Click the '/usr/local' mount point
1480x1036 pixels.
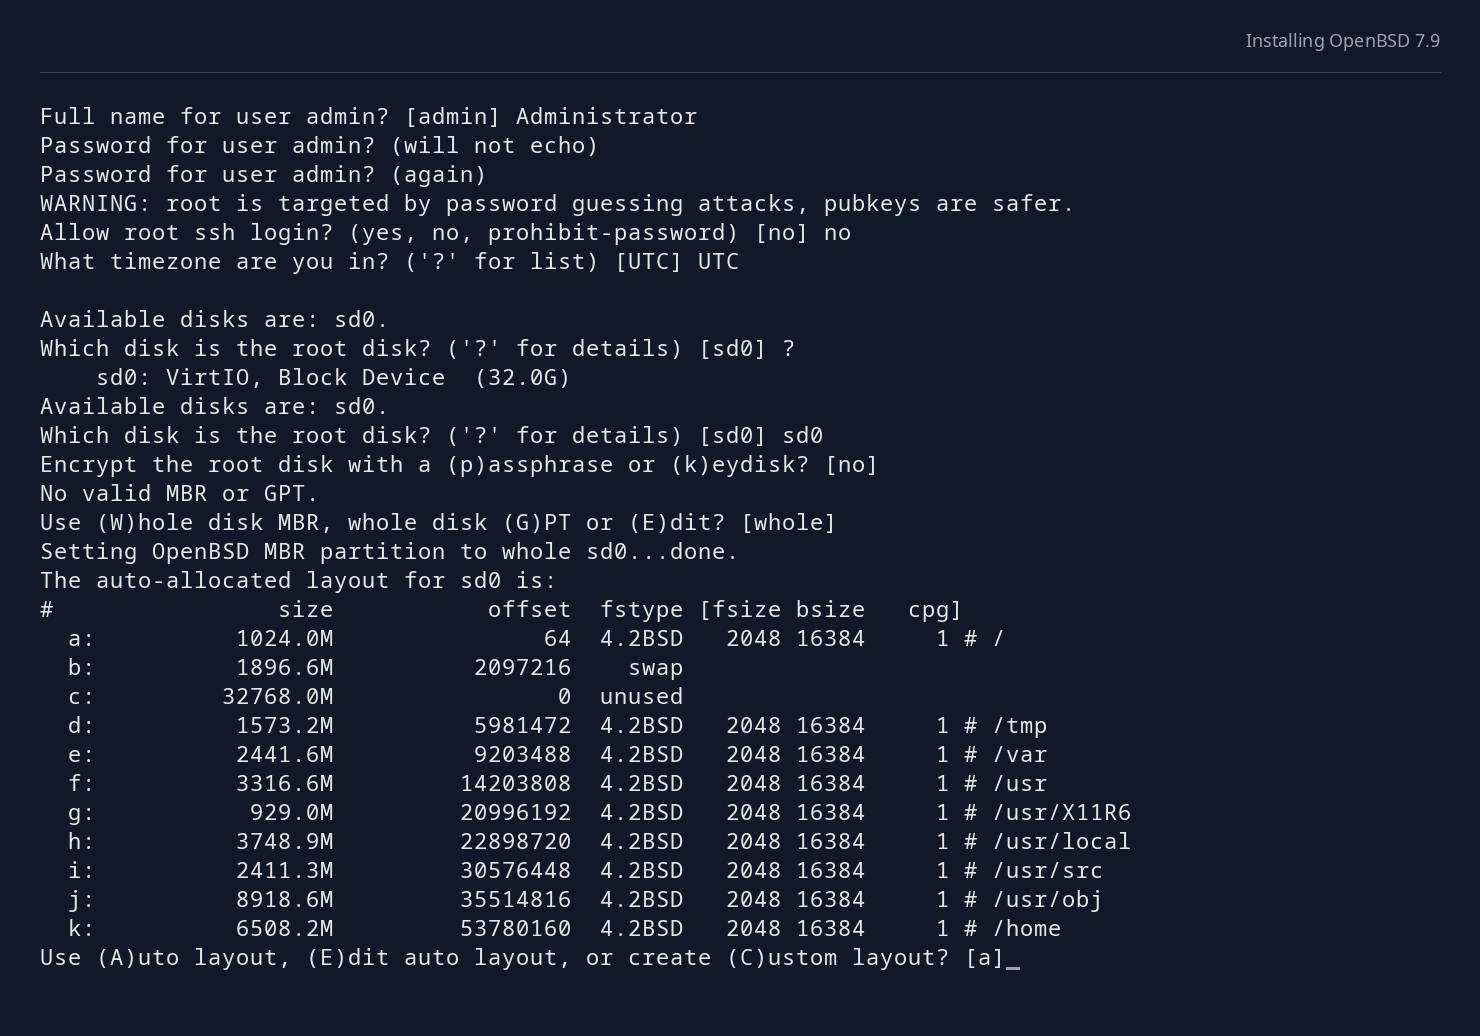coord(1061,841)
